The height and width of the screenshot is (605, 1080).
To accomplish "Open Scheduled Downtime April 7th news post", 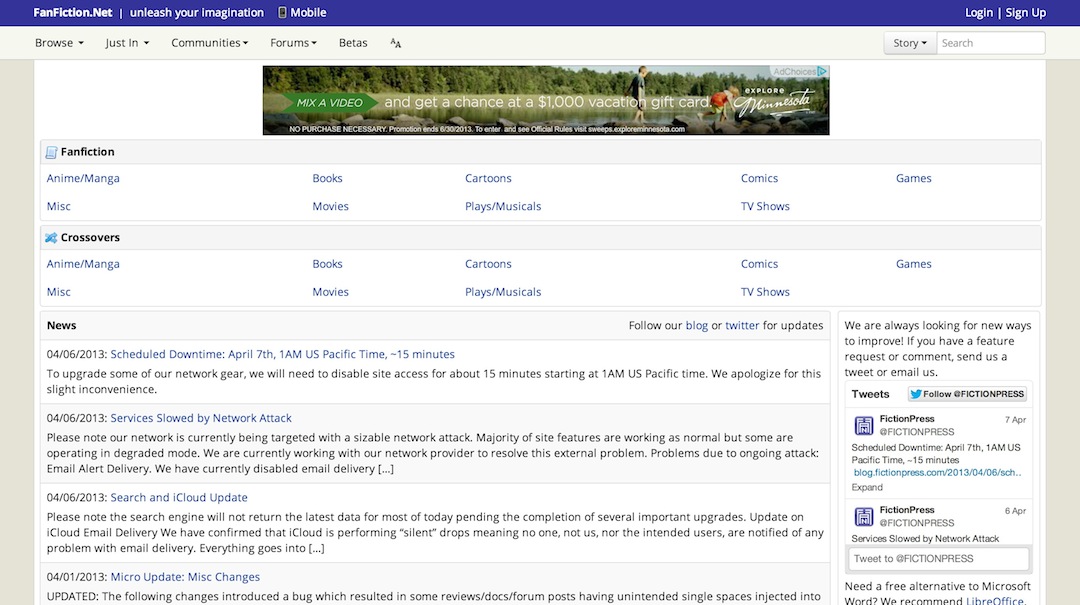I will click(282, 354).
